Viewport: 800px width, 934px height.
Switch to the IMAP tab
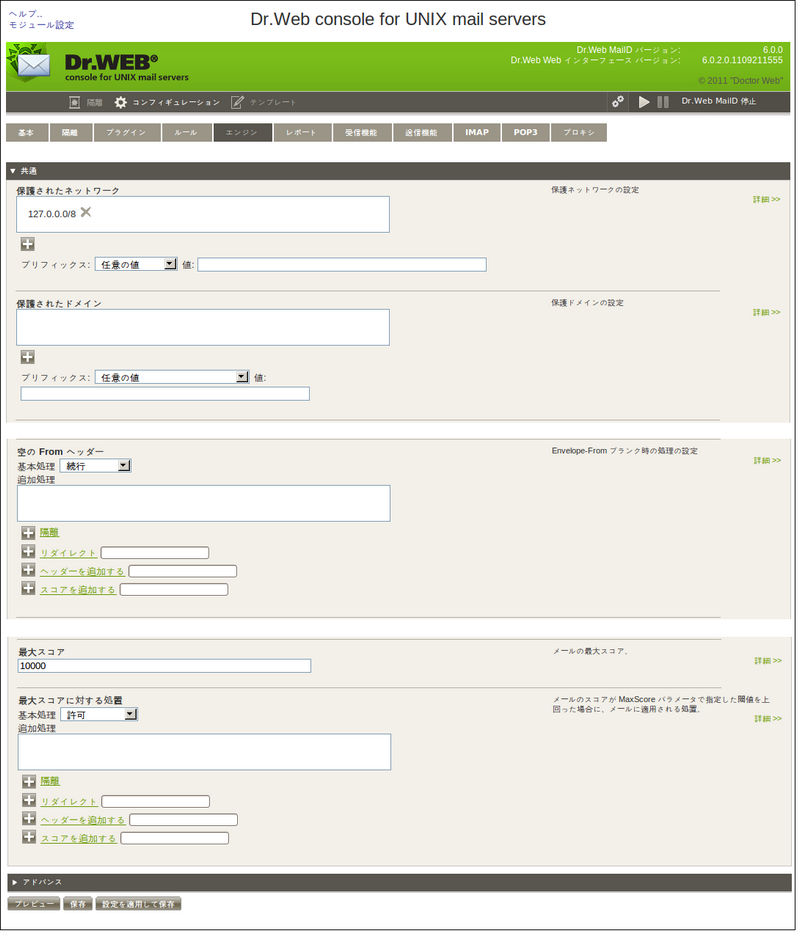pos(477,132)
